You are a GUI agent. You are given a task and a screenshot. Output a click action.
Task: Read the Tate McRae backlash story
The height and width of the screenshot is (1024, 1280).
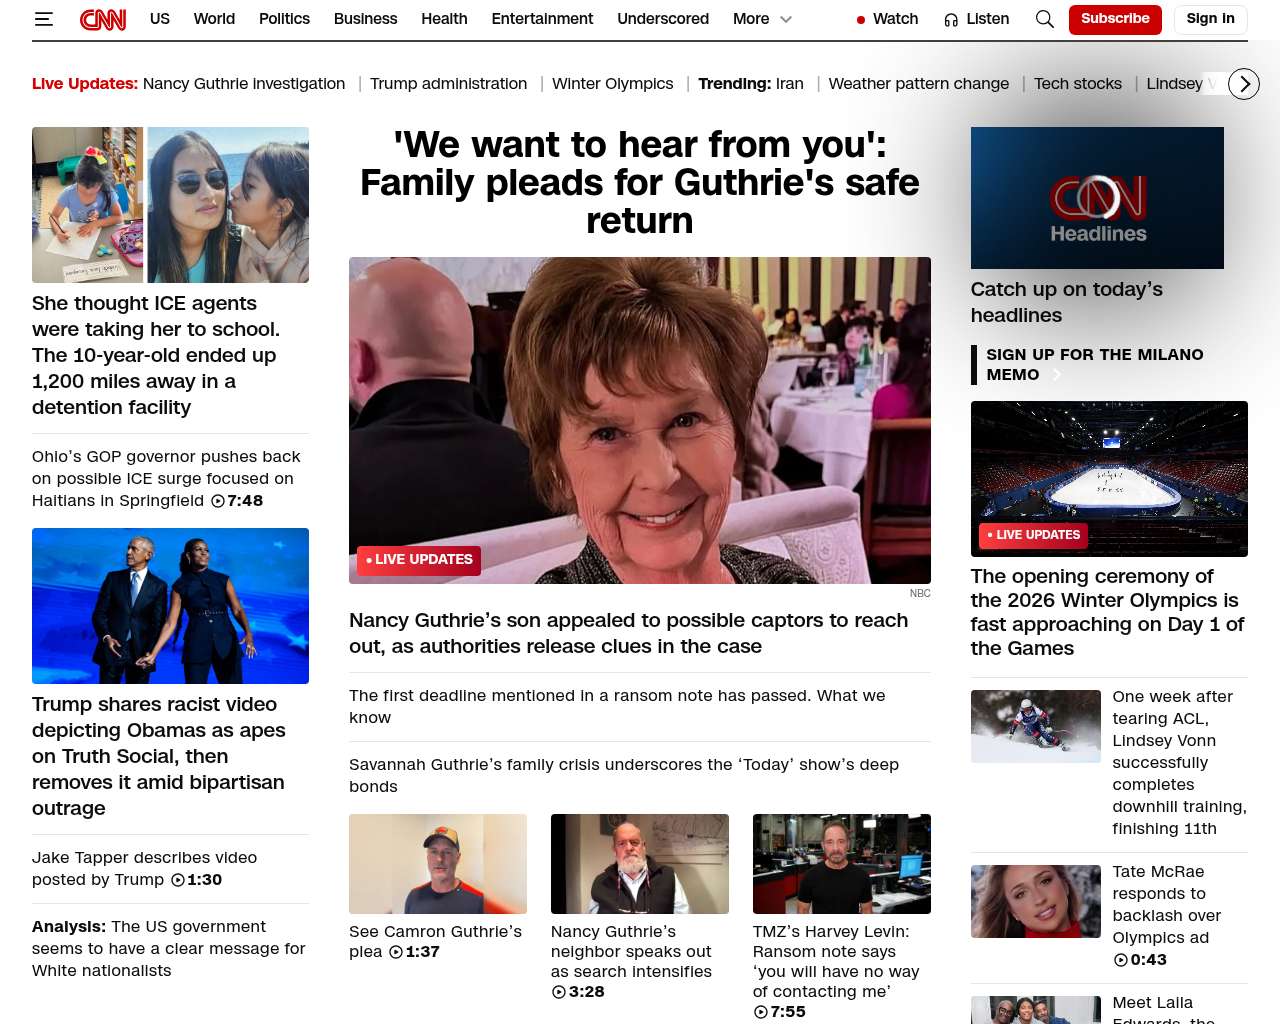tap(1166, 904)
